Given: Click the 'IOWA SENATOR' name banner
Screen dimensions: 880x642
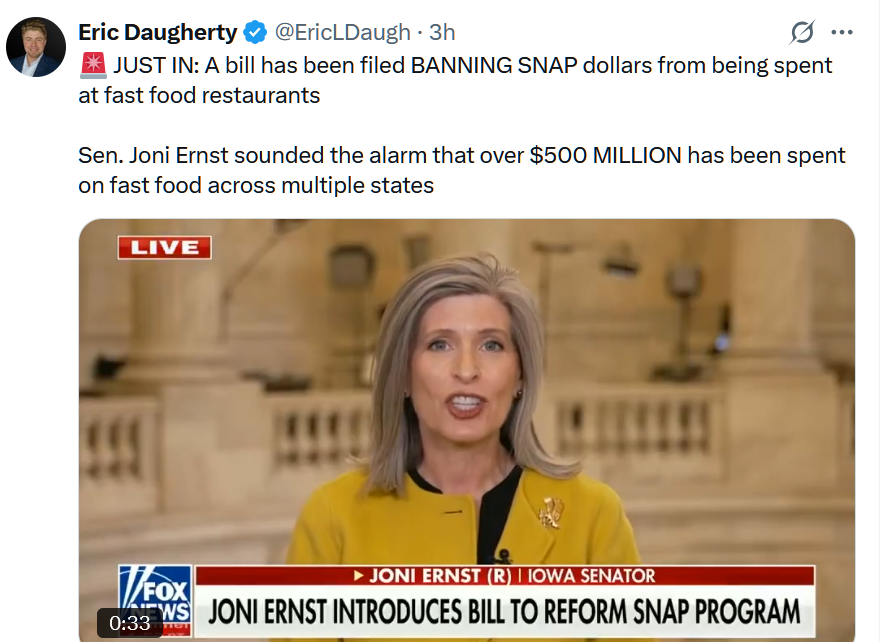Looking at the screenshot, I should (x=592, y=576).
